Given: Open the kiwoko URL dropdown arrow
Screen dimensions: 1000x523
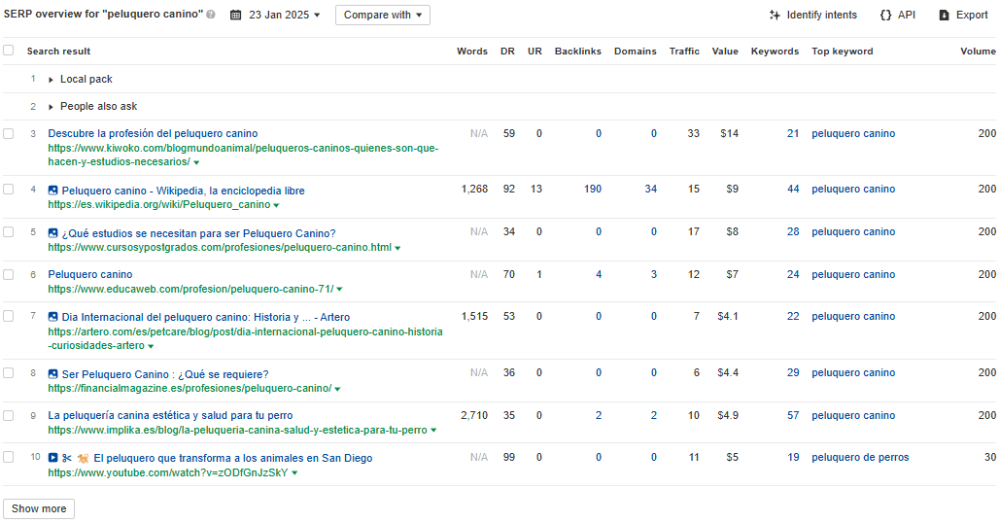Looking at the screenshot, I should pyautogui.click(x=196, y=163).
